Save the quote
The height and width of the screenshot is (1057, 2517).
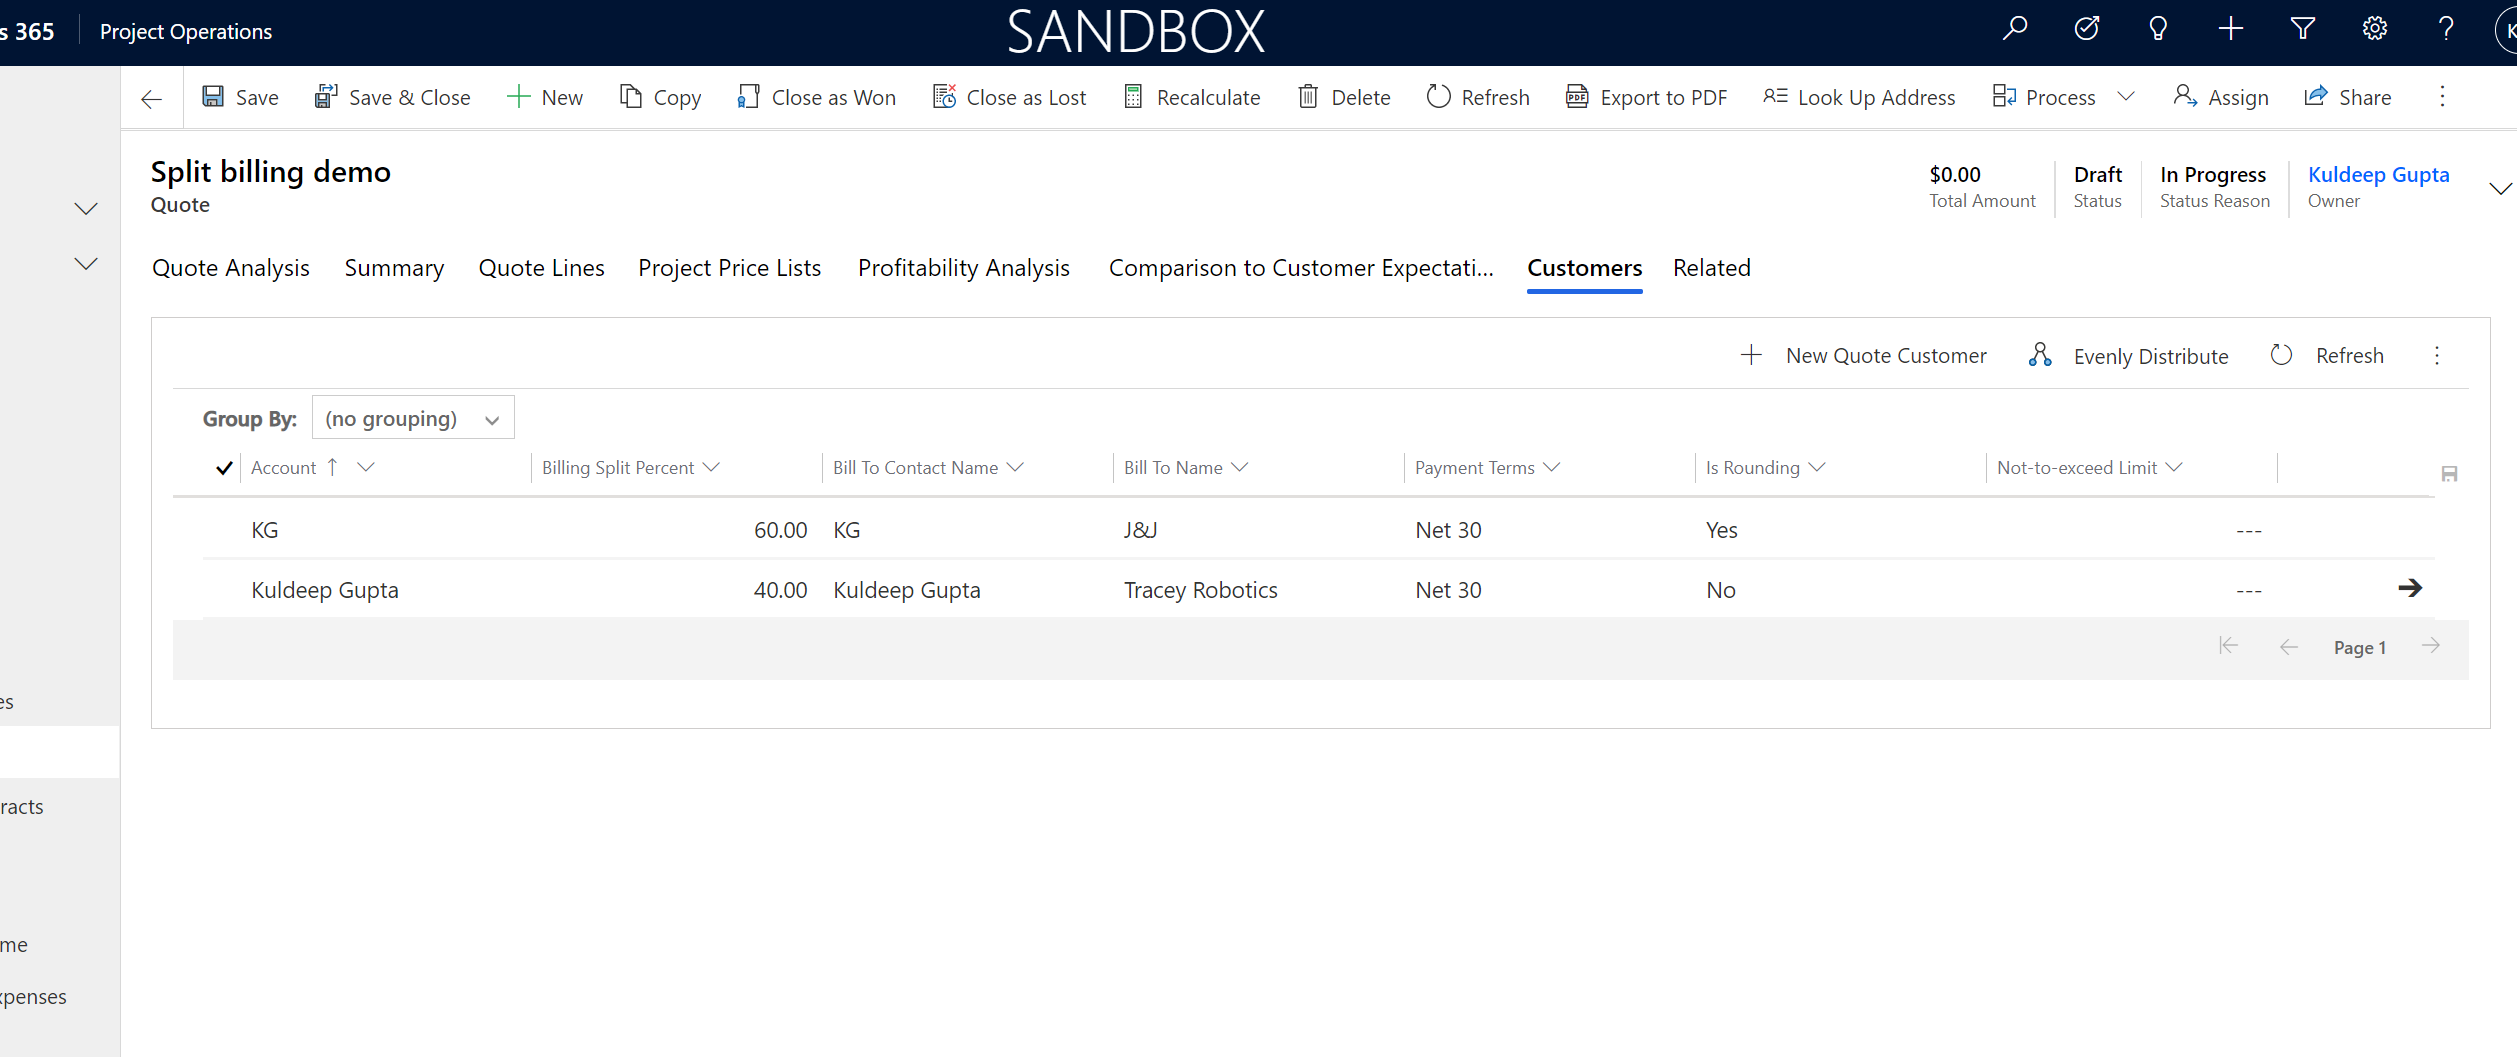(240, 97)
